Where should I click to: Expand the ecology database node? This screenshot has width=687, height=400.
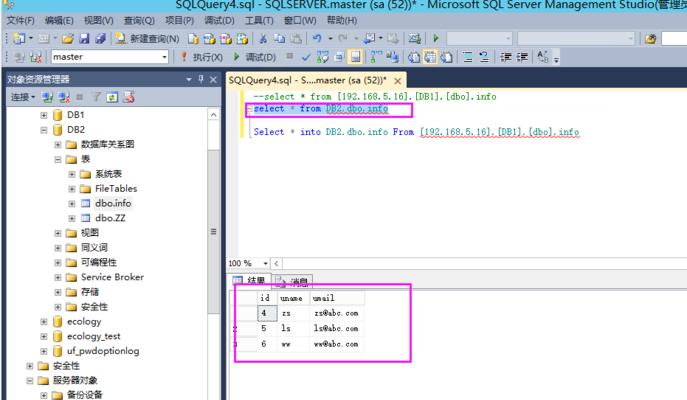[44, 322]
